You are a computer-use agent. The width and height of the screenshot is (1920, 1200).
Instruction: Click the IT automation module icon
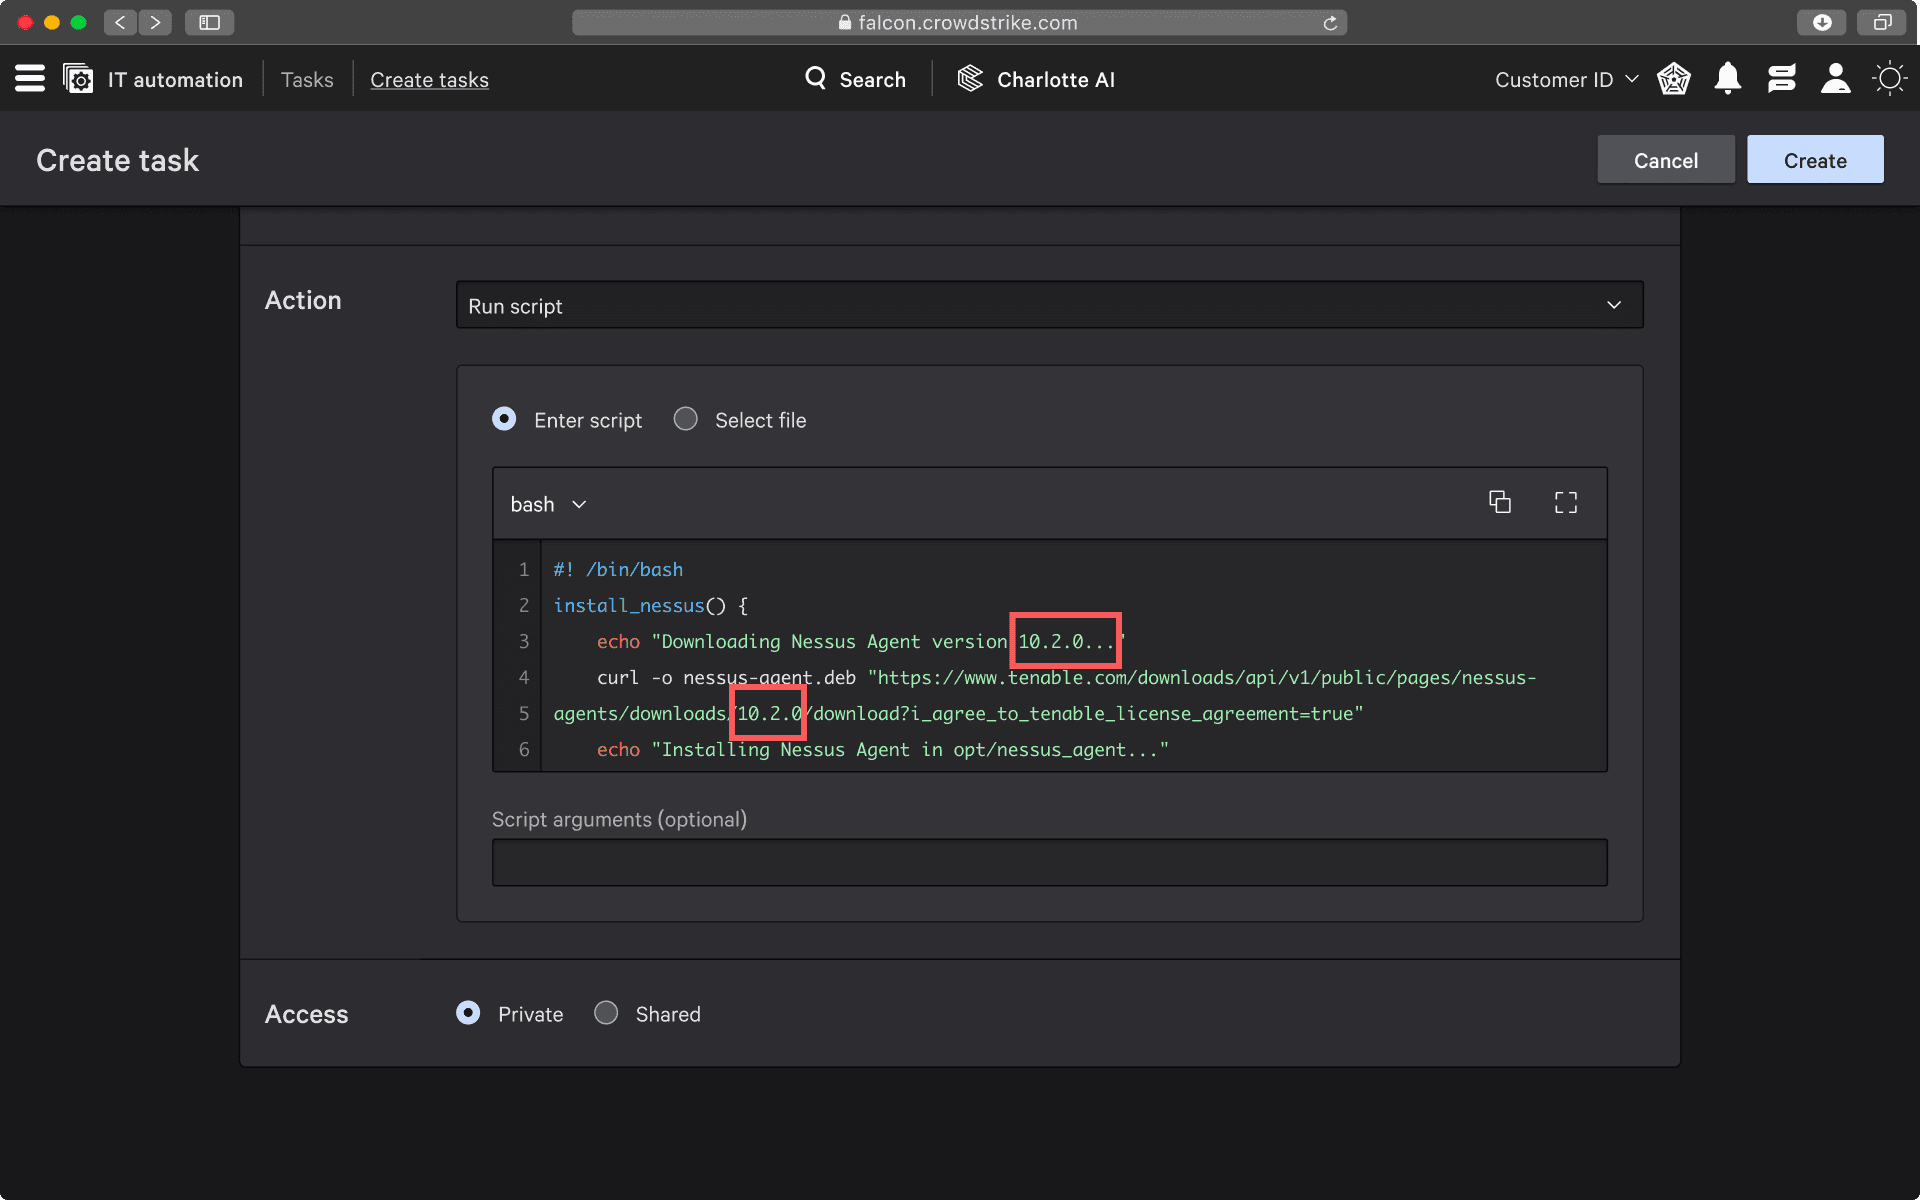pos(78,79)
